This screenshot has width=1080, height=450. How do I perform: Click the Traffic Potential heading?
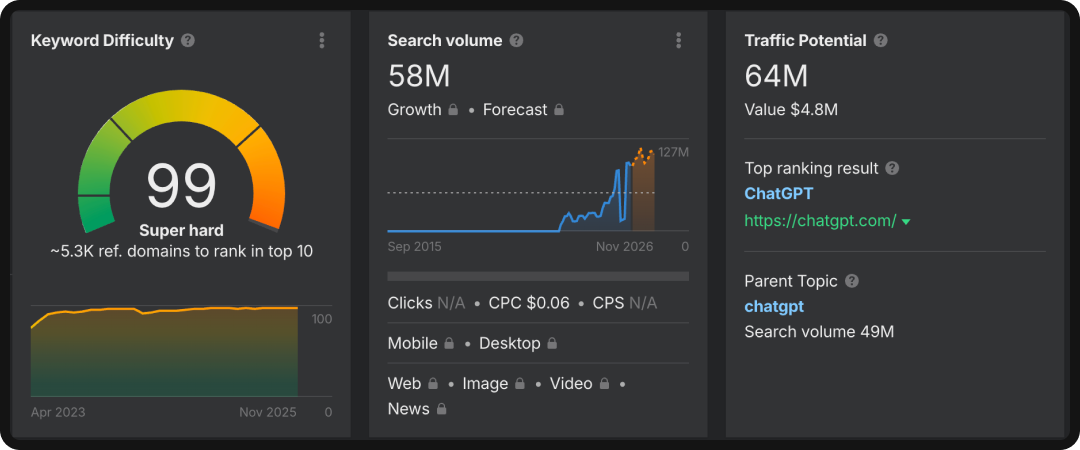(805, 41)
